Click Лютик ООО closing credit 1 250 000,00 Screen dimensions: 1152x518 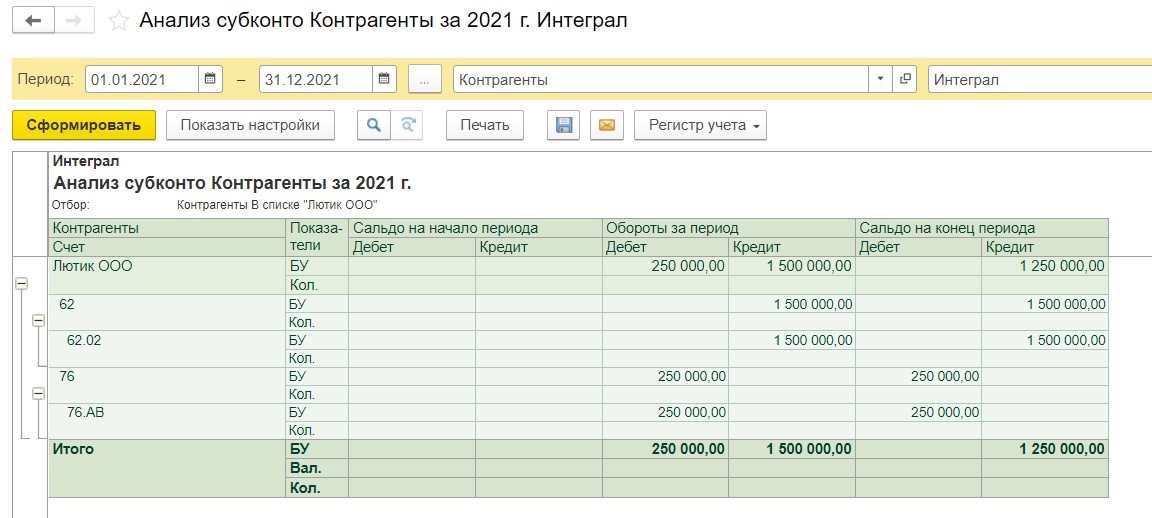1045,267
